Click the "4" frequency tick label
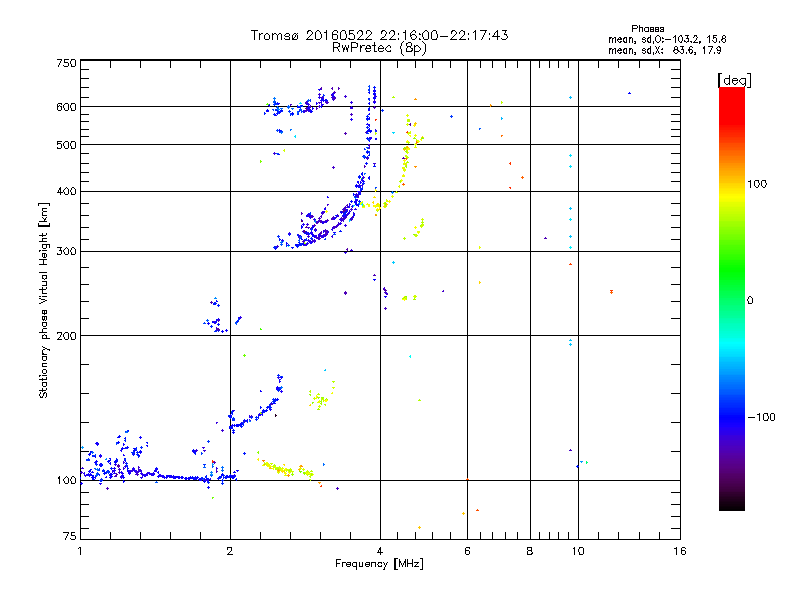The width and height of the screenshot is (800, 600). [x=380, y=551]
